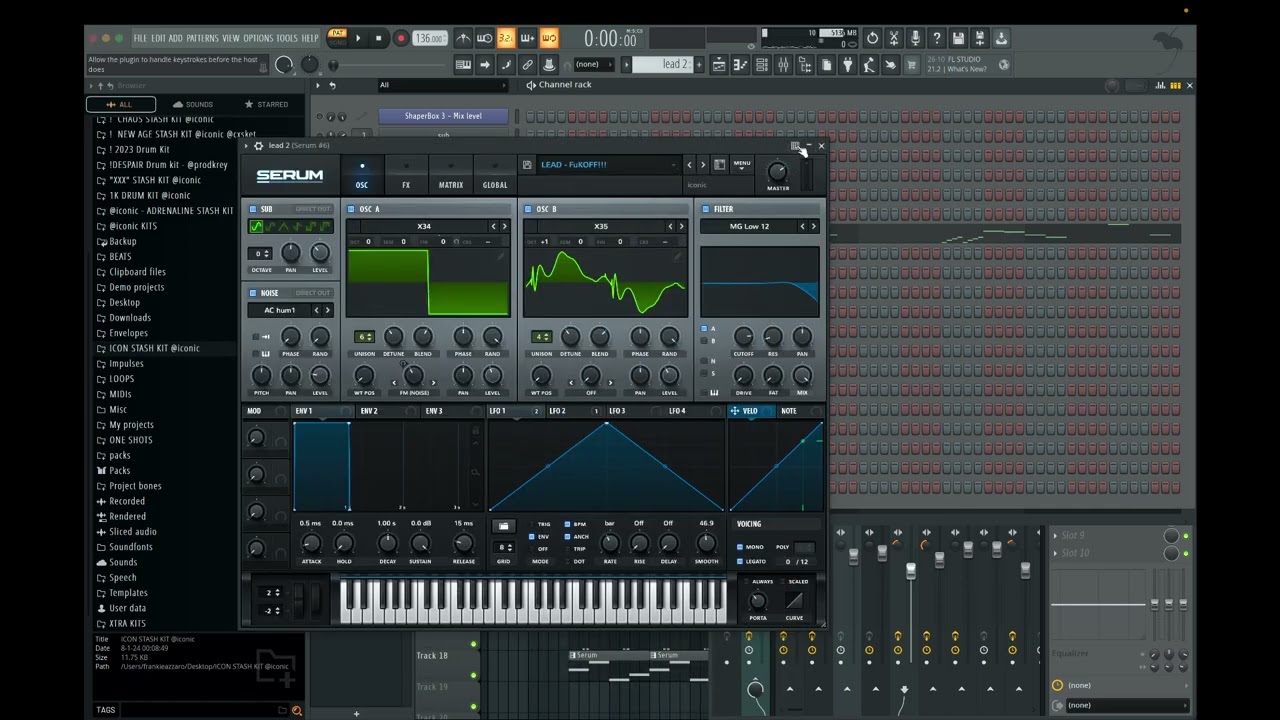Select the next noise sample after AC hum1
This screenshot has height=720, width=1280.
pos(327,310)
